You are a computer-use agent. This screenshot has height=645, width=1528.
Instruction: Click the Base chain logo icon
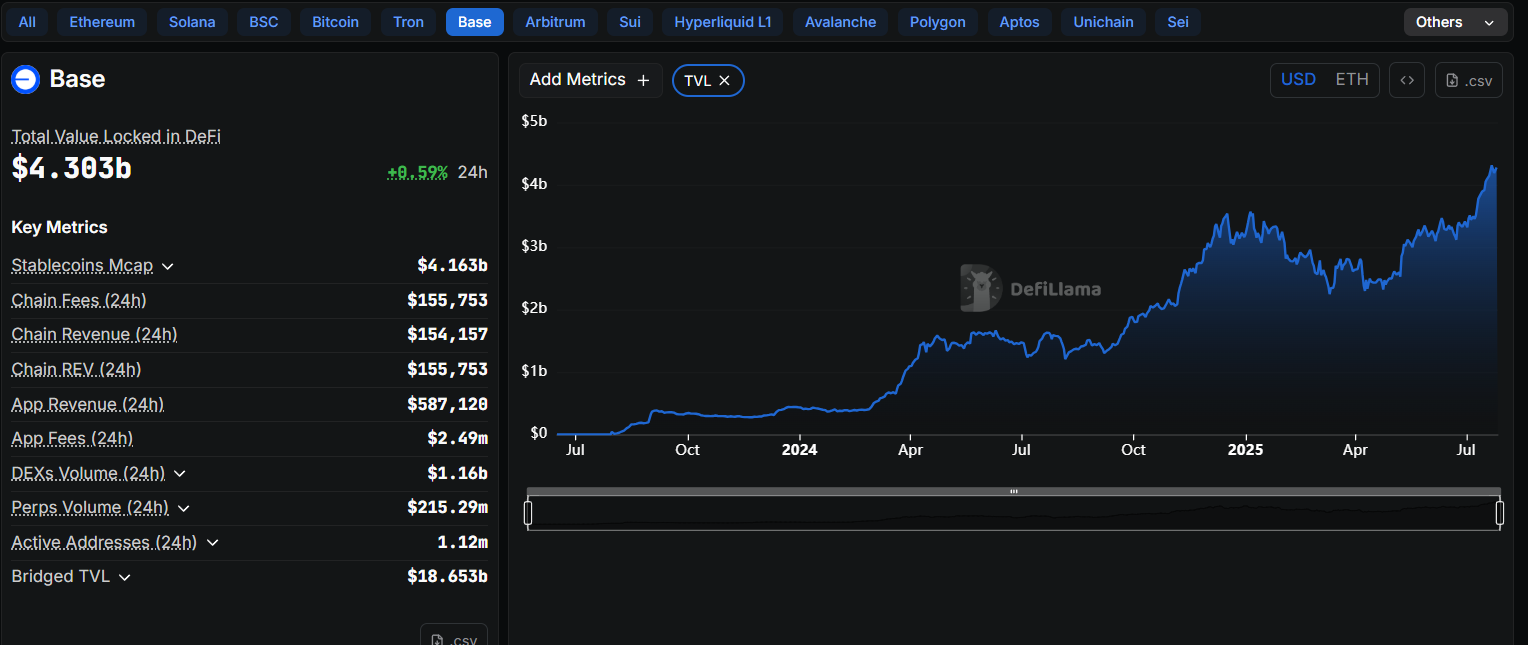(x=25, y=79)
